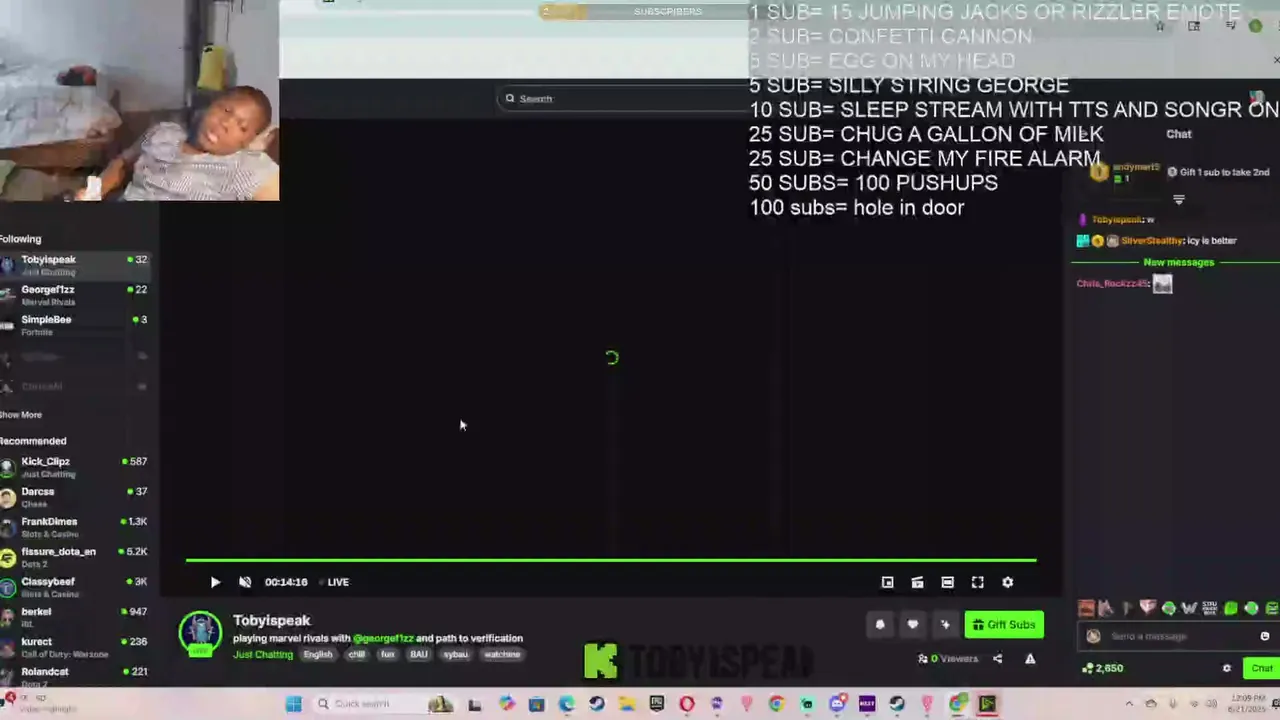Start playback with the player's play button

(x=215, y=582)
